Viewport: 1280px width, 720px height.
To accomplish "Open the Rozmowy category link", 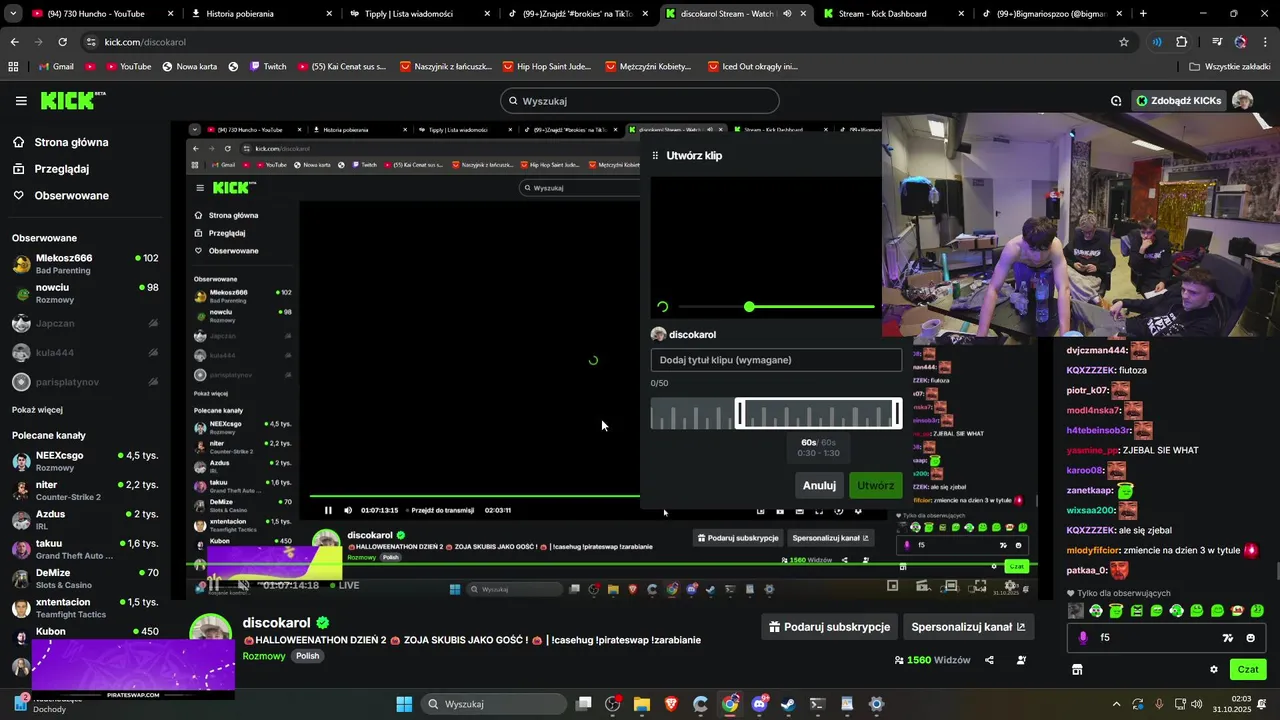I will pos(264,656).
